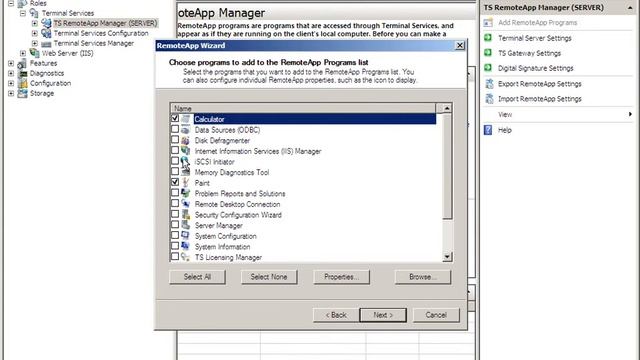Image resolution: width=640 pixels, height=360 pixels.
Task: Check the Data Sources (ODBC) checkbox
Action: coord(175,129)
